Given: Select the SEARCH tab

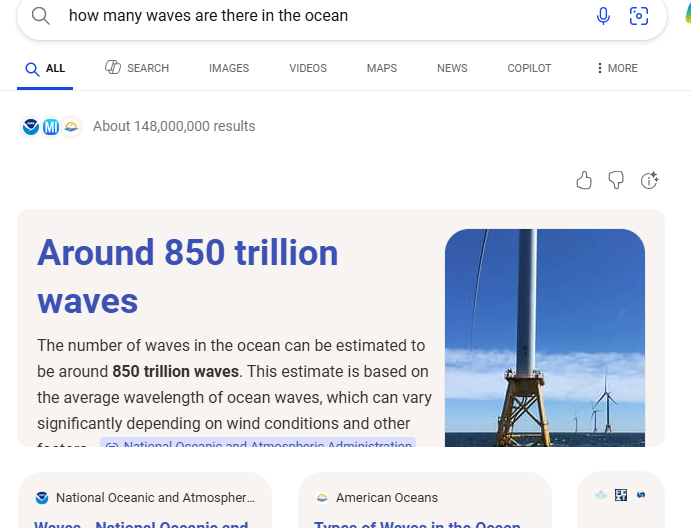Looking at the screenshot, I should 138,68.
